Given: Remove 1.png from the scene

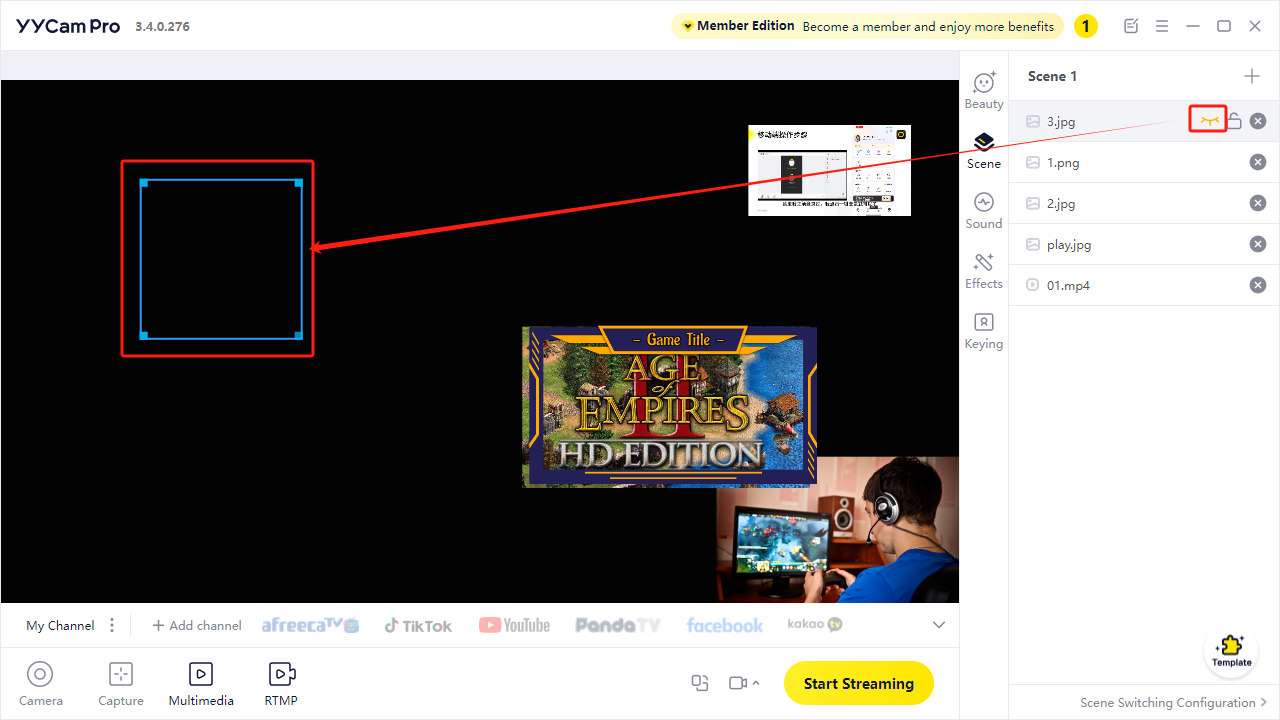Looking at the screenshot, I should tap(1258, 162).
